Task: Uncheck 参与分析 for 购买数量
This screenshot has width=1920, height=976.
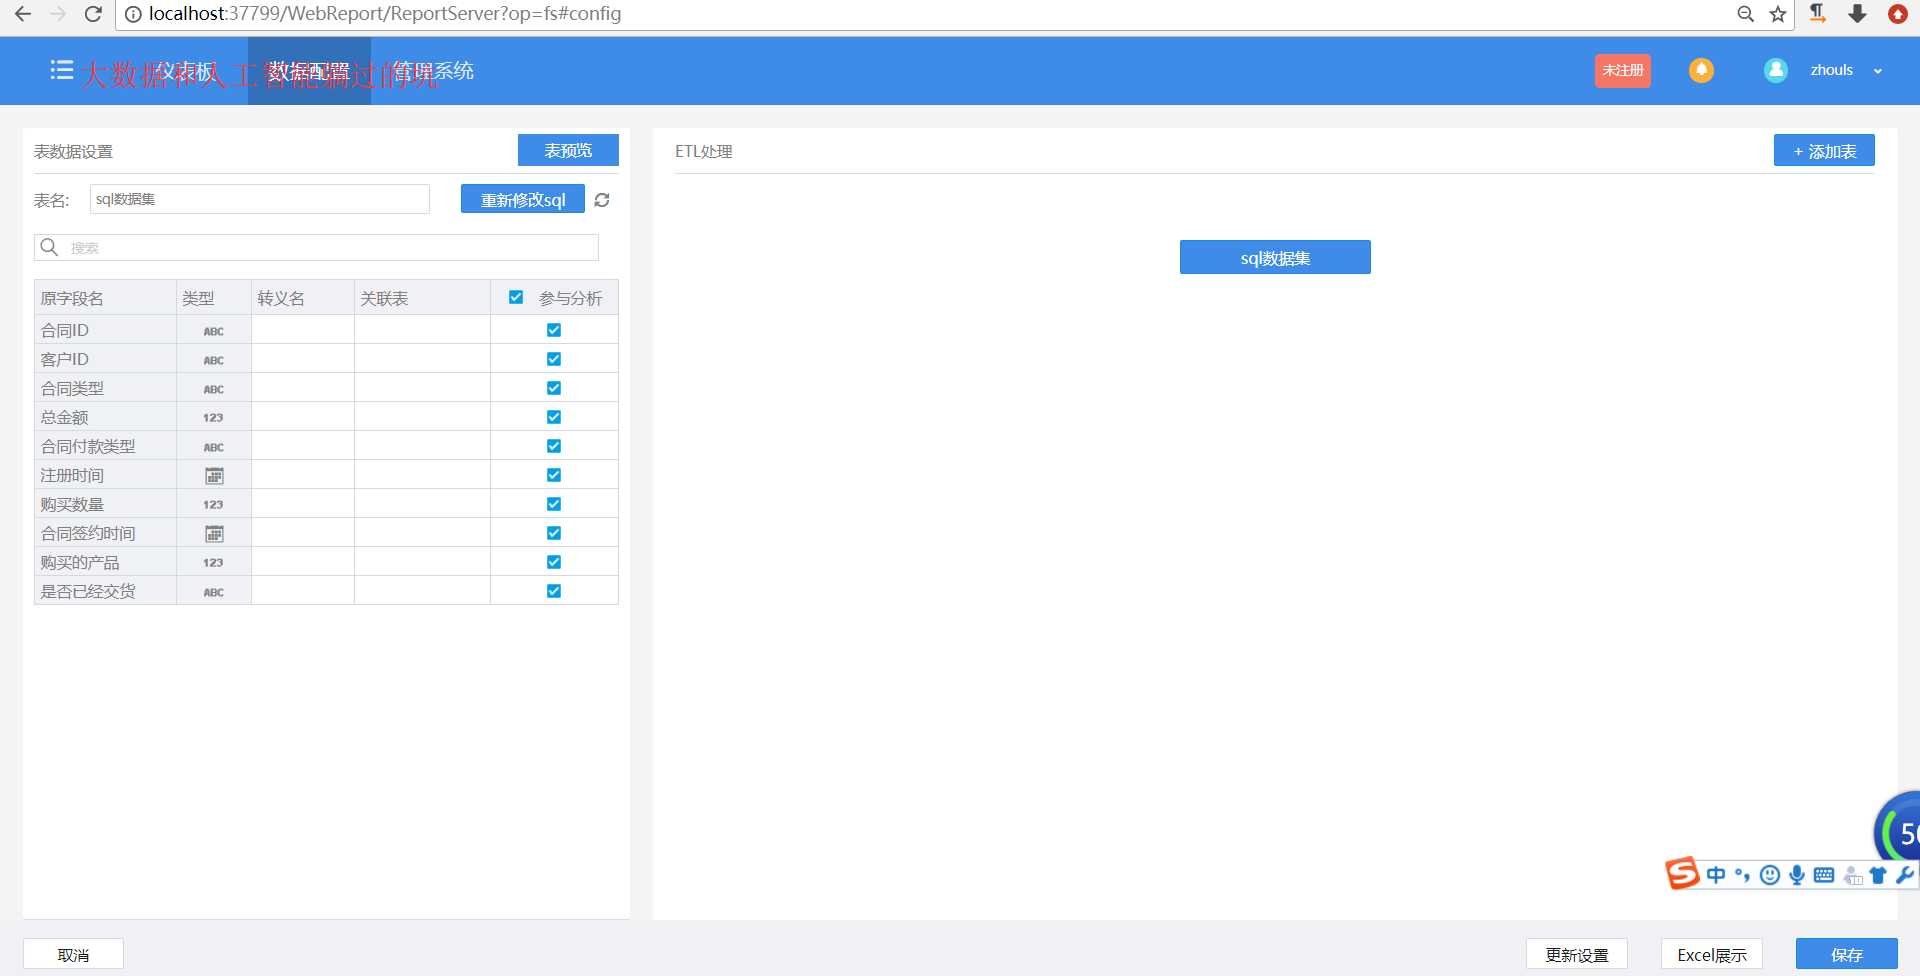Action: [554, 504]
